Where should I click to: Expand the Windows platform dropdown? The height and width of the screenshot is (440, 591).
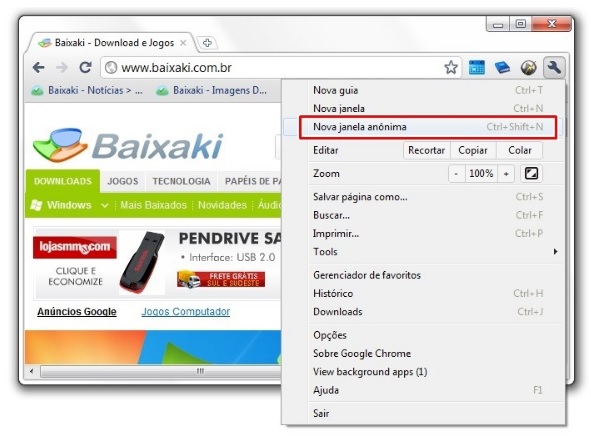pyautogui.click(x=105, y=205)
